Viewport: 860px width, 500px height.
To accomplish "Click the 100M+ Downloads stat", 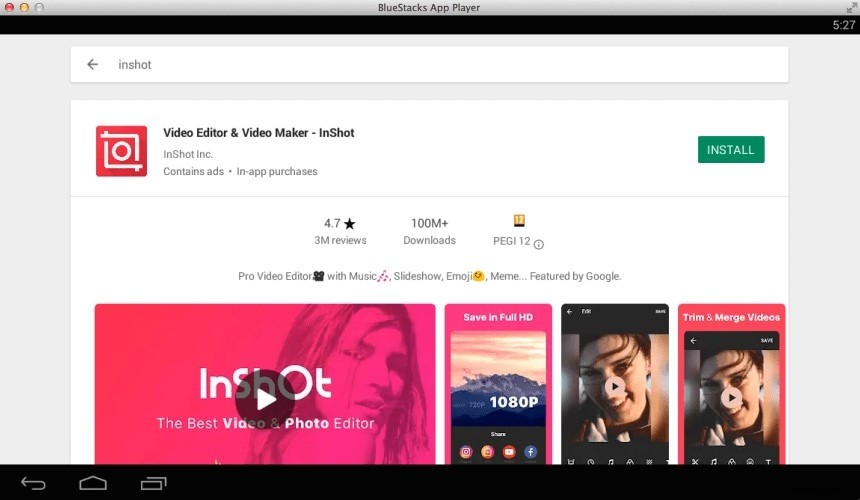I will 429,231.
